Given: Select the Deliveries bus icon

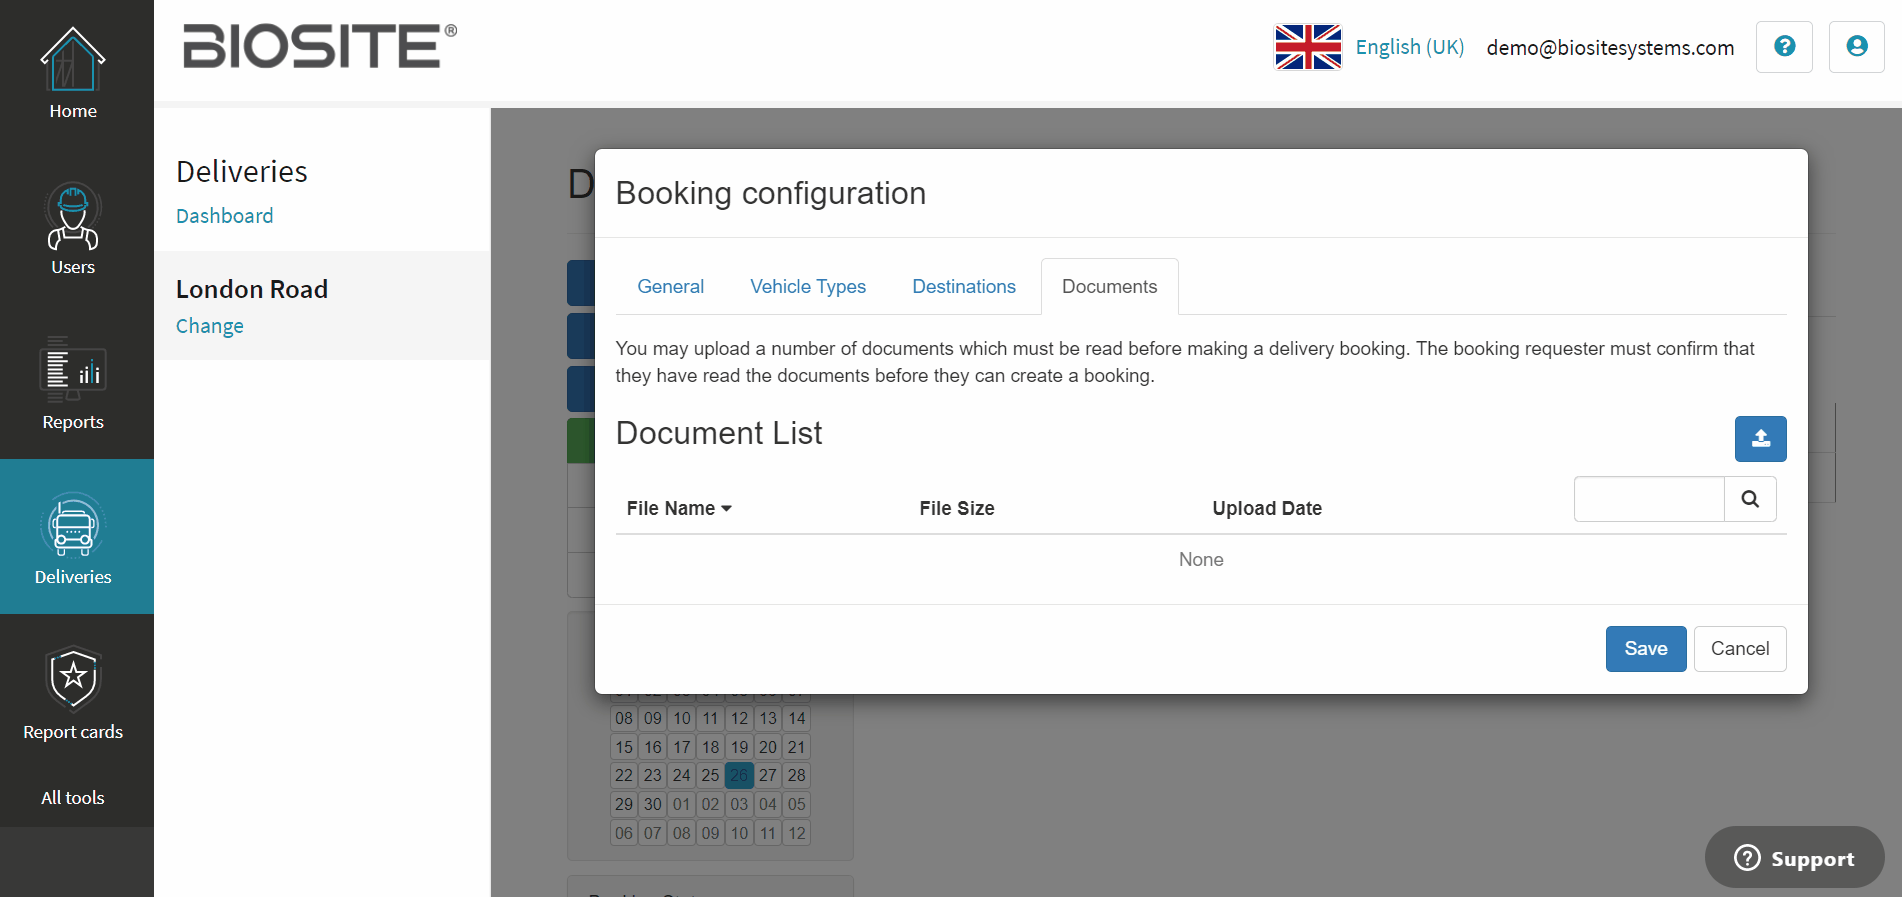Looking at the screenshot, I should [x=73, y=524].
